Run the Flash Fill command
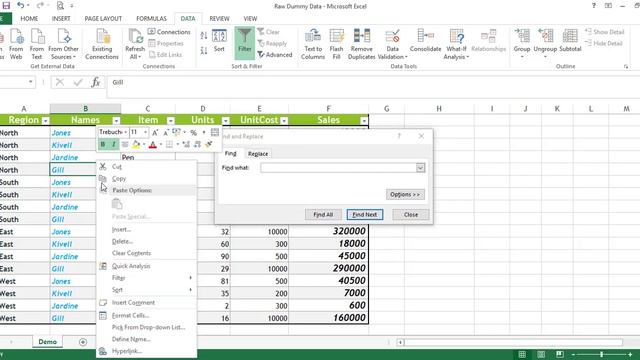 pos(336,44)
